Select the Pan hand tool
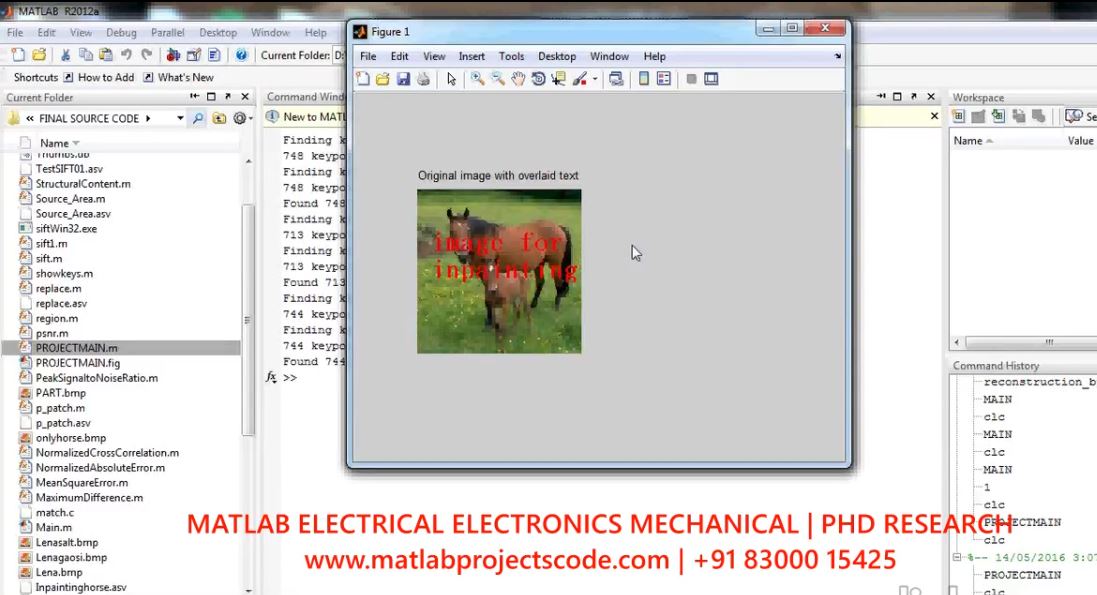1097x595 pixels. (x=518, y=79)
